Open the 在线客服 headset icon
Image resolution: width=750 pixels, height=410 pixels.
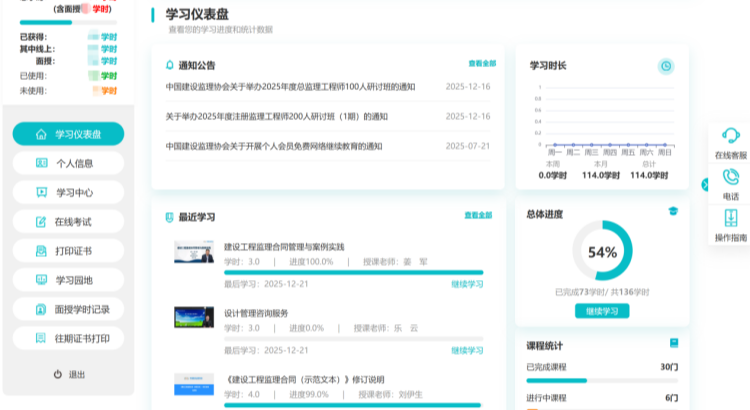(x=731, y=138)
